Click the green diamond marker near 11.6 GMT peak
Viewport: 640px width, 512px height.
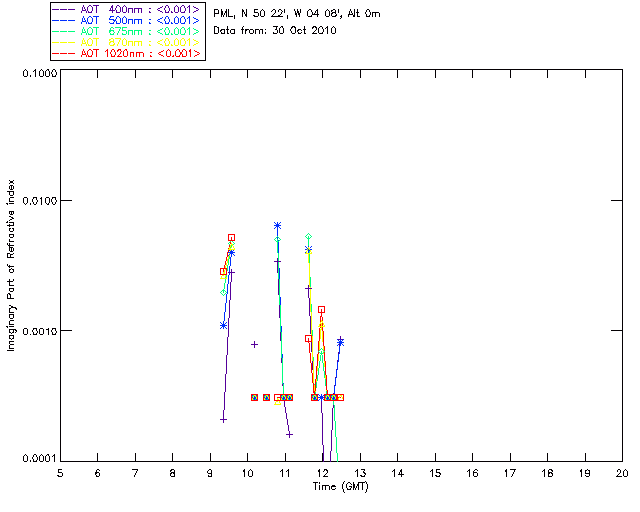[x=309, y=236]
